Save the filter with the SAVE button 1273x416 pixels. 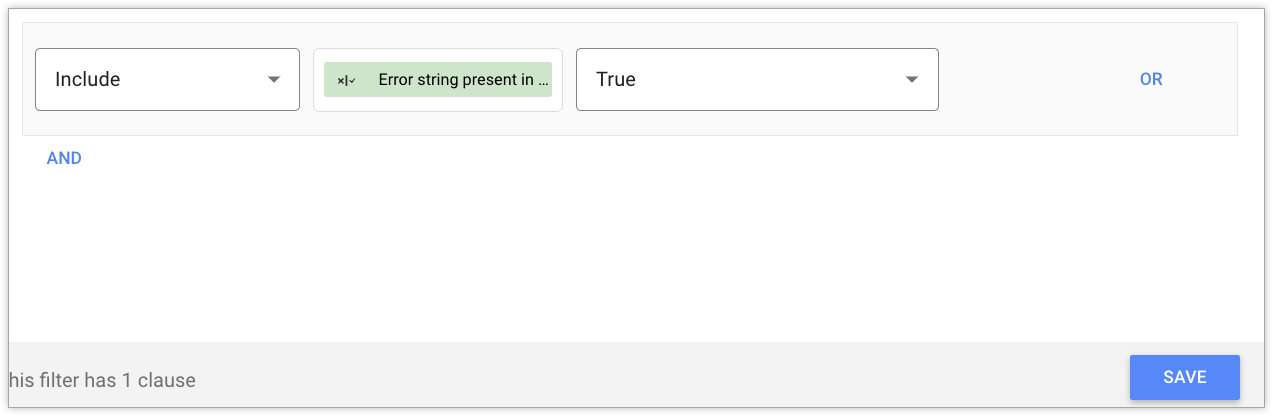pyautogui.click(x=1184, y=377)
